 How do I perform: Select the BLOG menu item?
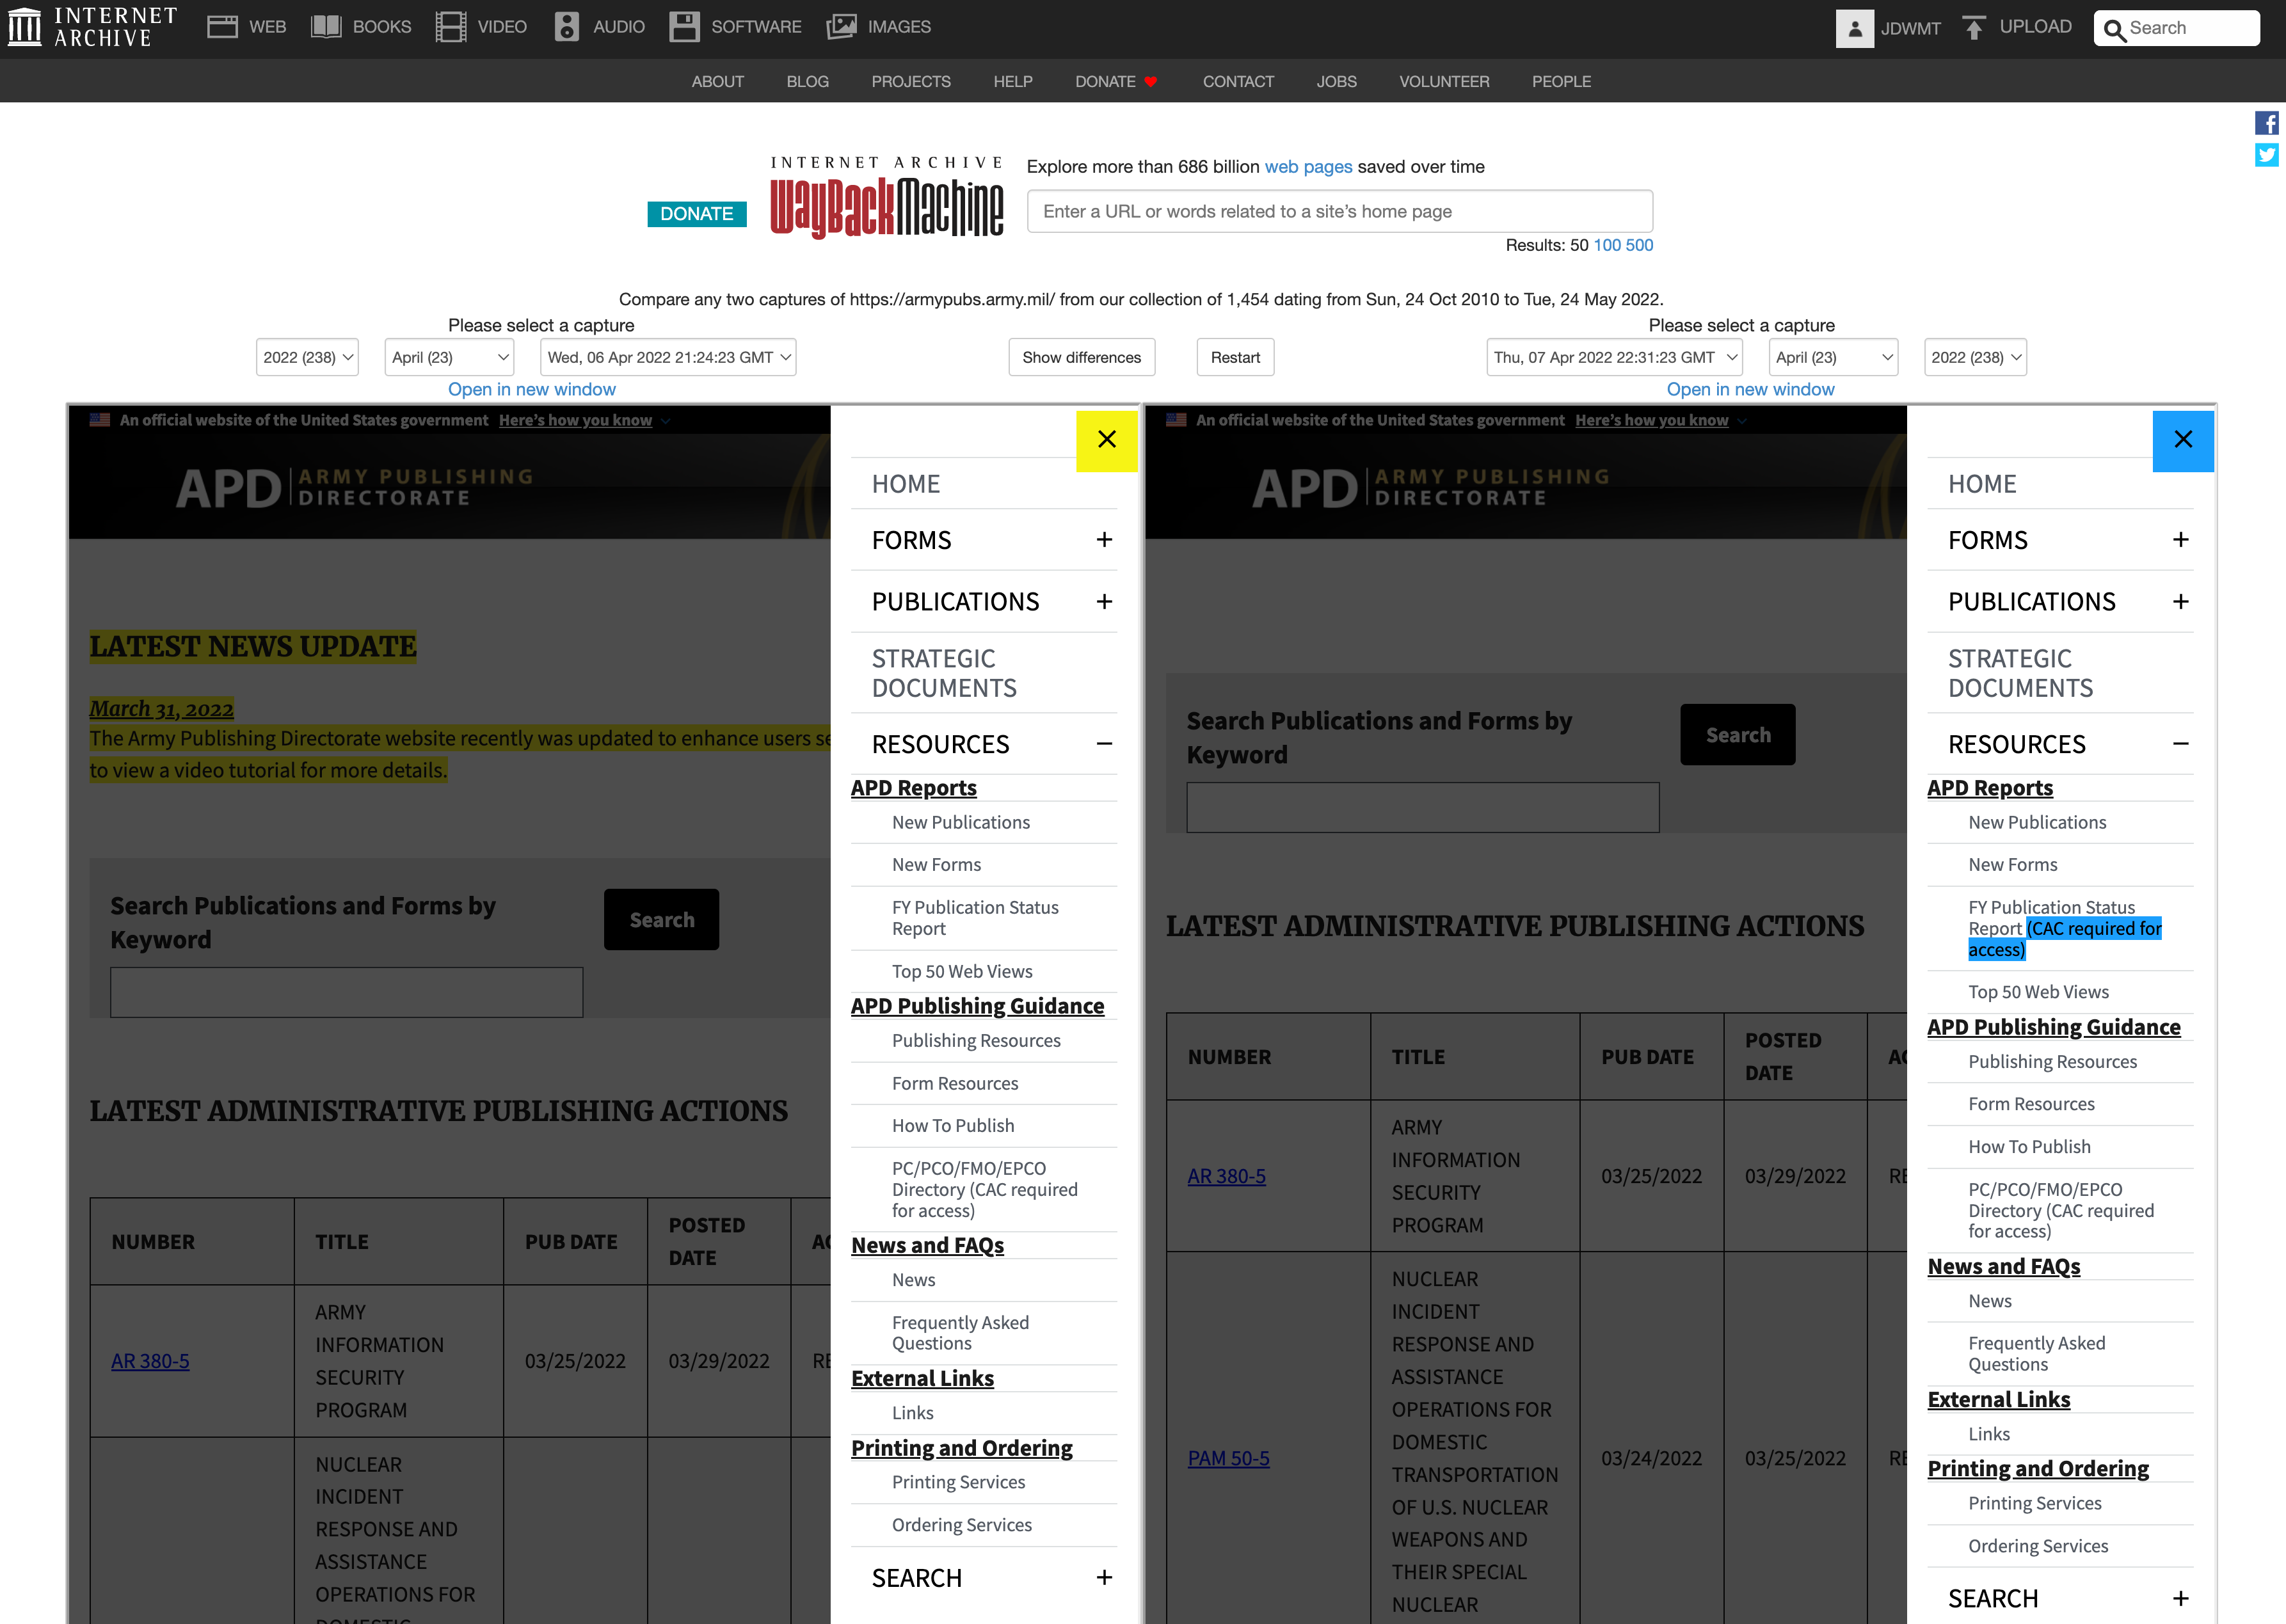[x=807, y=82]
